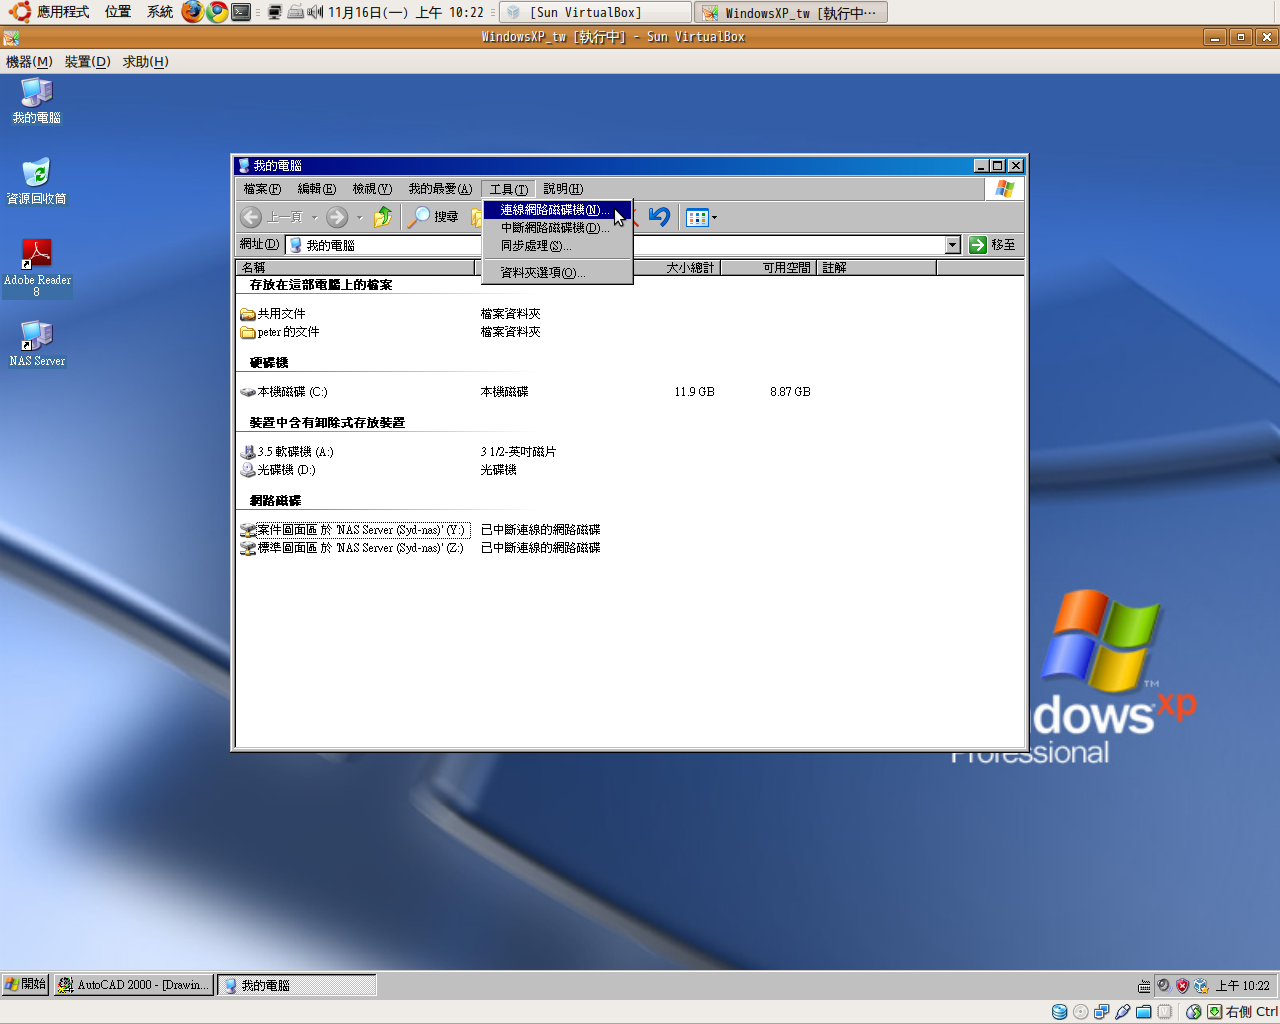The height and width of the screenshot is (1024, 1280).
Task: Open the Recycle Bin (資源回收筒) desktop icon
Action: [36, 181]
